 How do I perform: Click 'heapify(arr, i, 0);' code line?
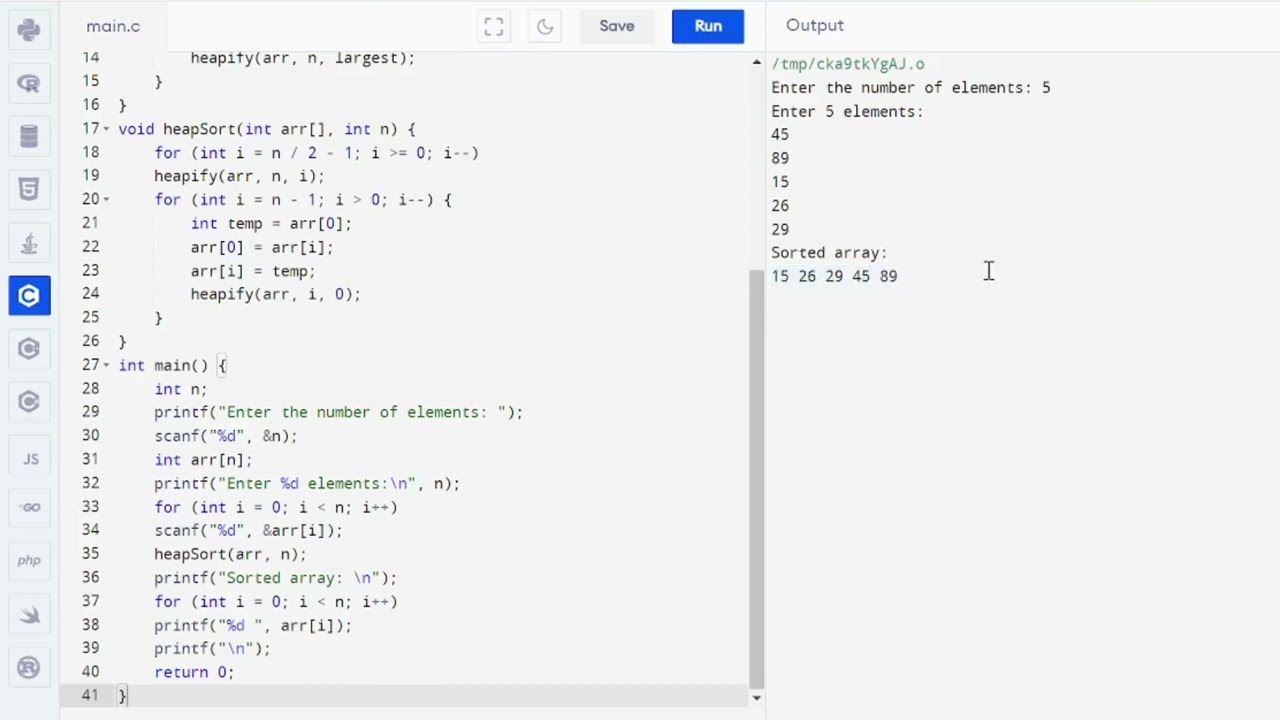(275, 294)
